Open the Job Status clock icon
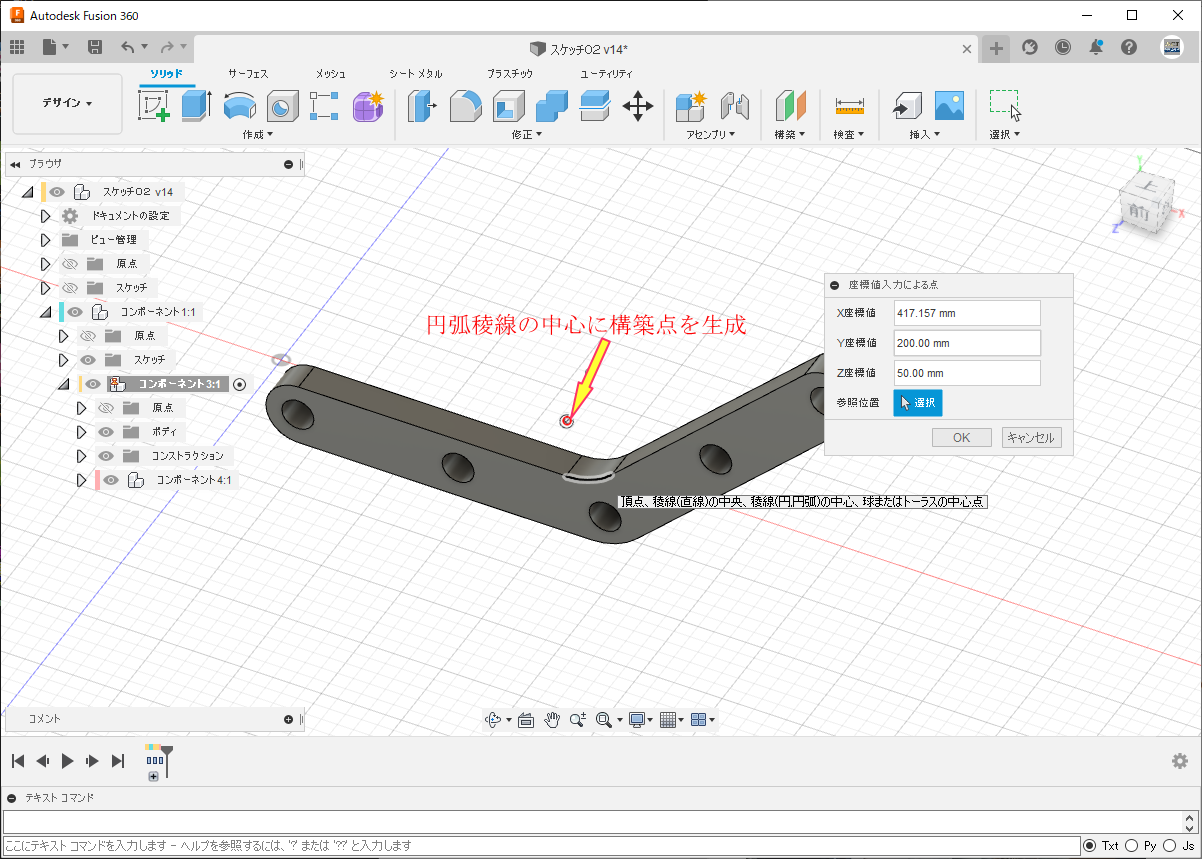This screenshot has width=1202, height=859. tap(1062, 47)
